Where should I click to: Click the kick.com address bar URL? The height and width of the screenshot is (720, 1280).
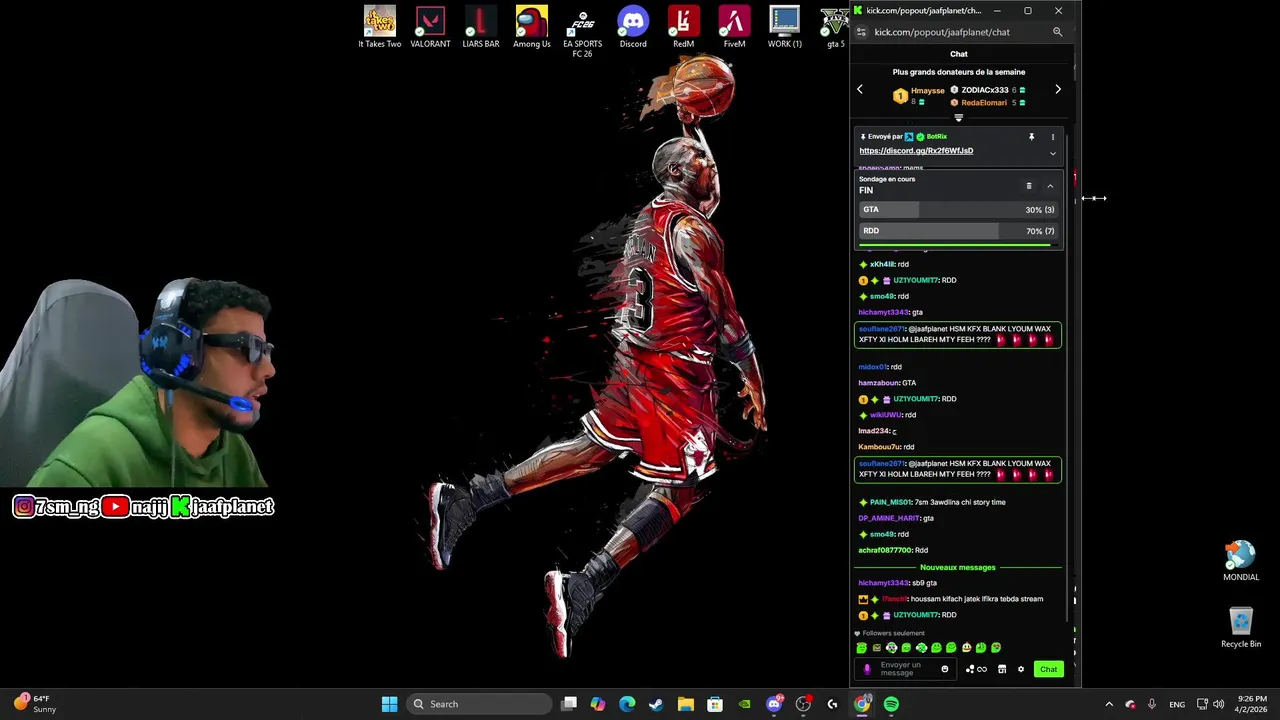point(942,32)
